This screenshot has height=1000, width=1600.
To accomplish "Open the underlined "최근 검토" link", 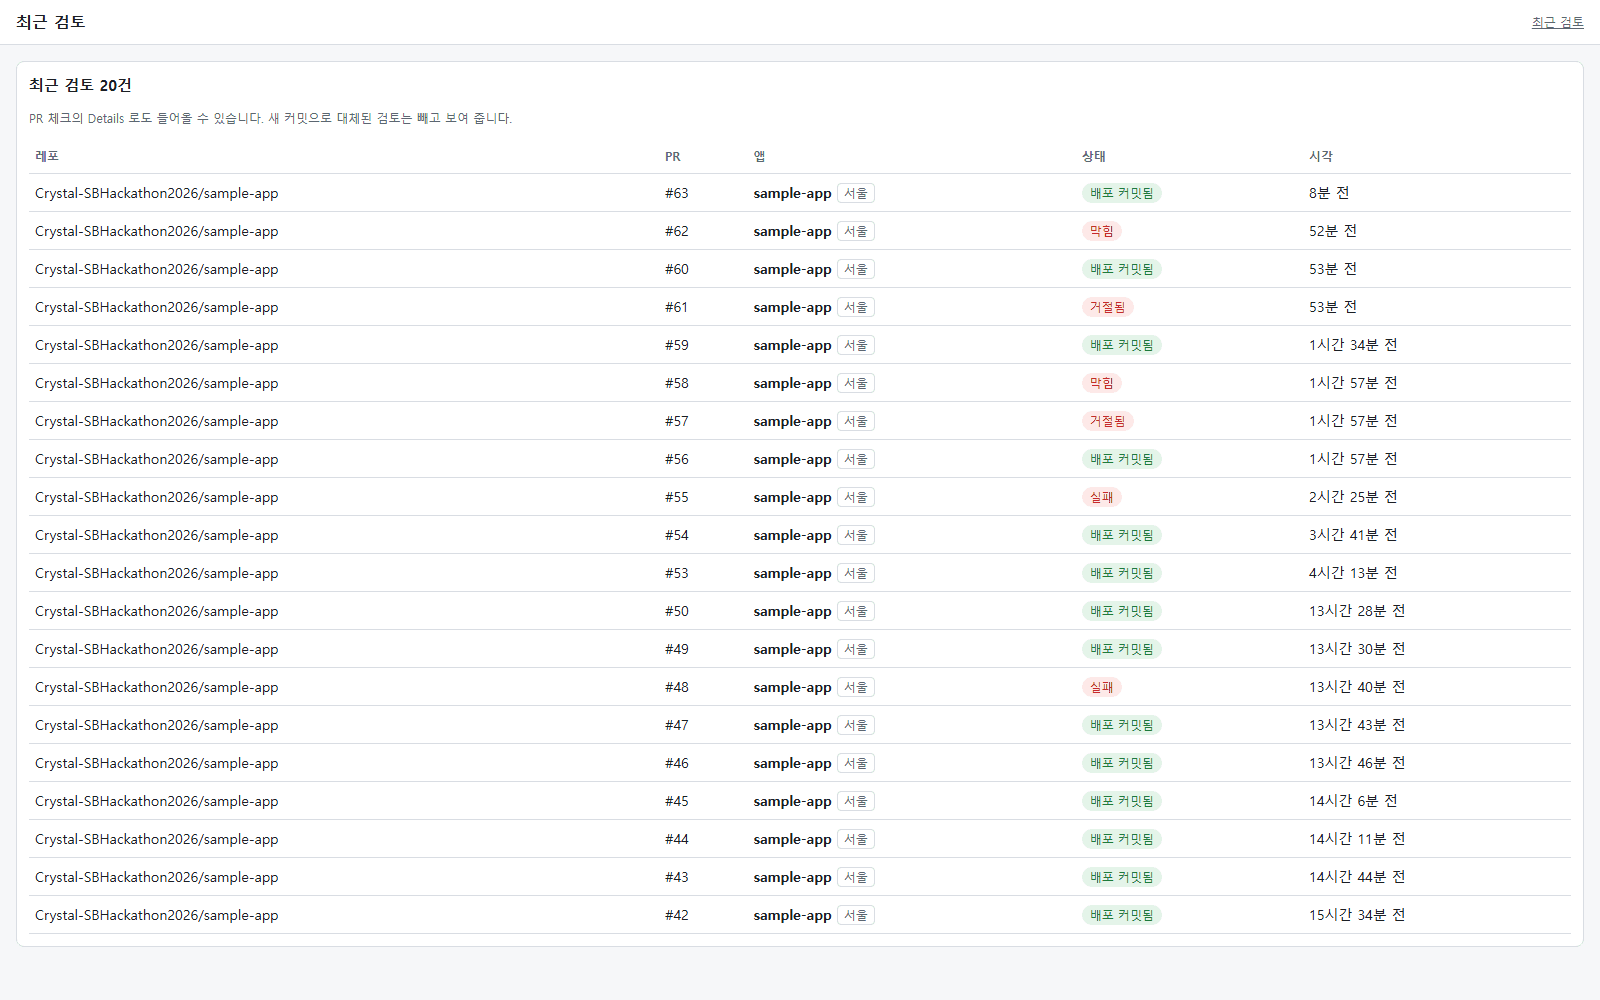I will point(1557,22).
